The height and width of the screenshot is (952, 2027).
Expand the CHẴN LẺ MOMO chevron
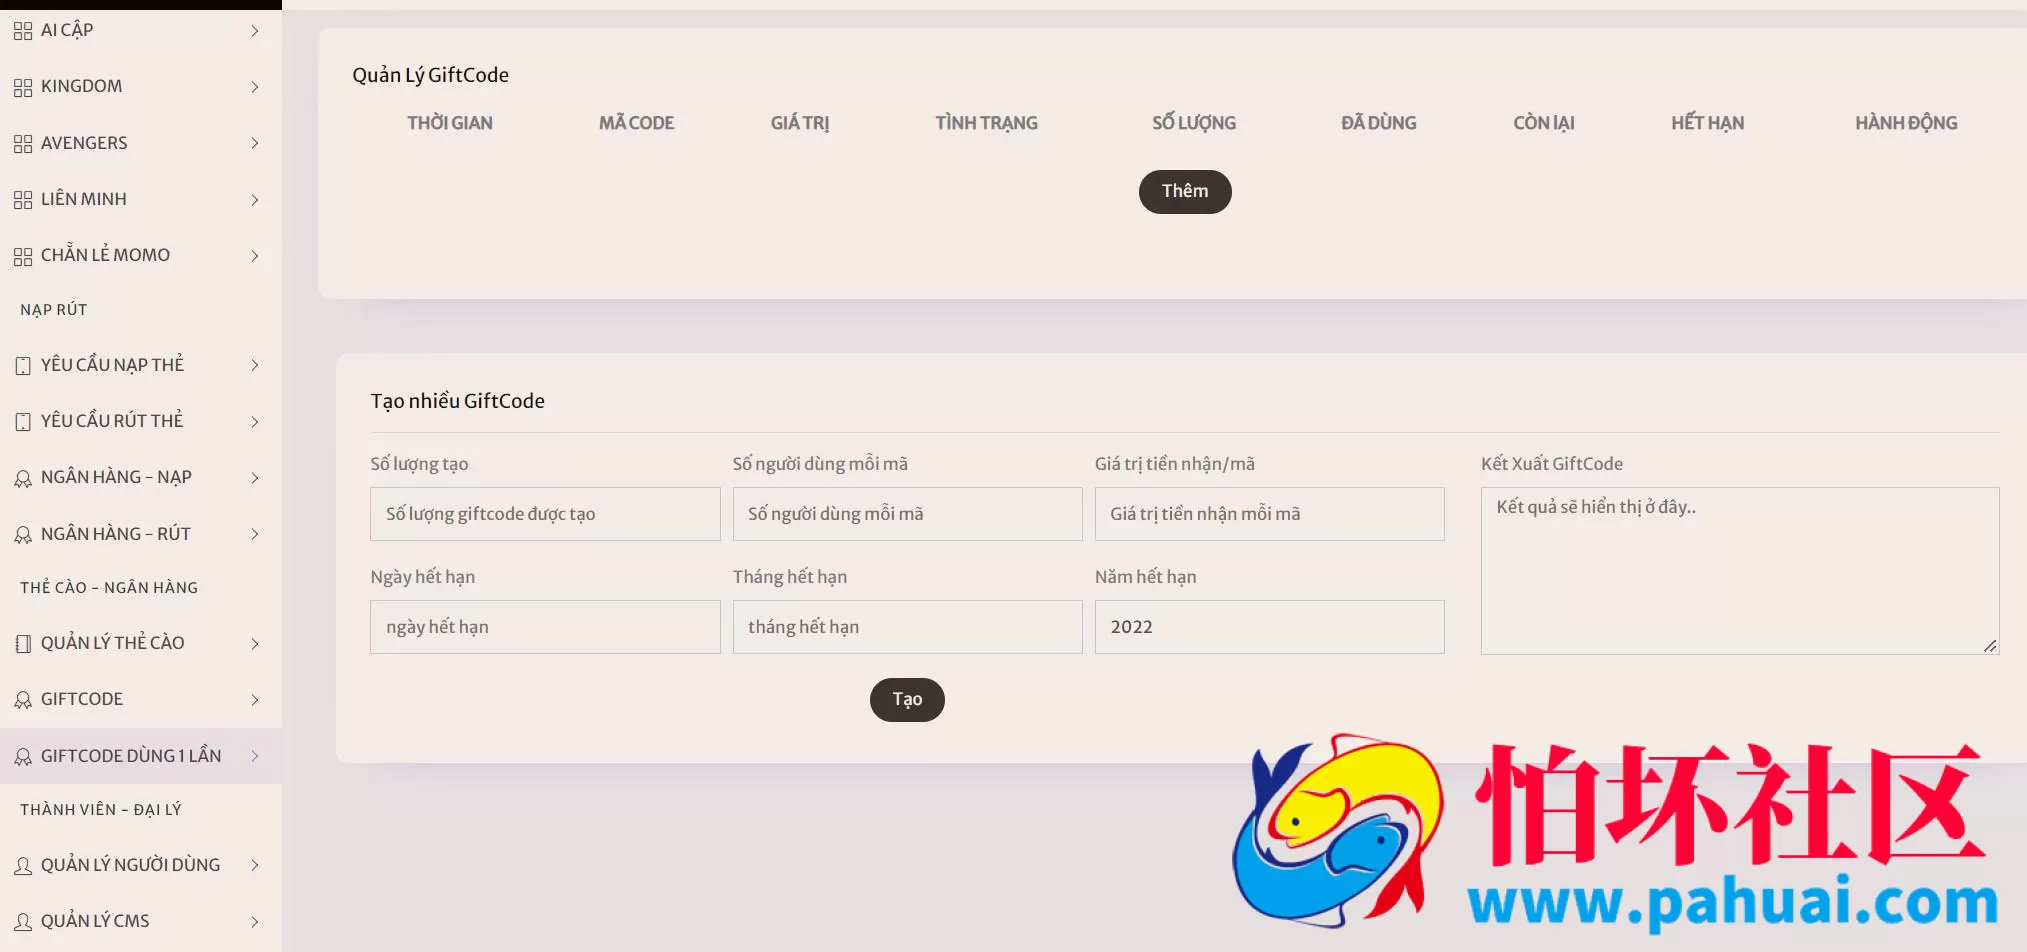pyautogui.click(x=255, y=256)
